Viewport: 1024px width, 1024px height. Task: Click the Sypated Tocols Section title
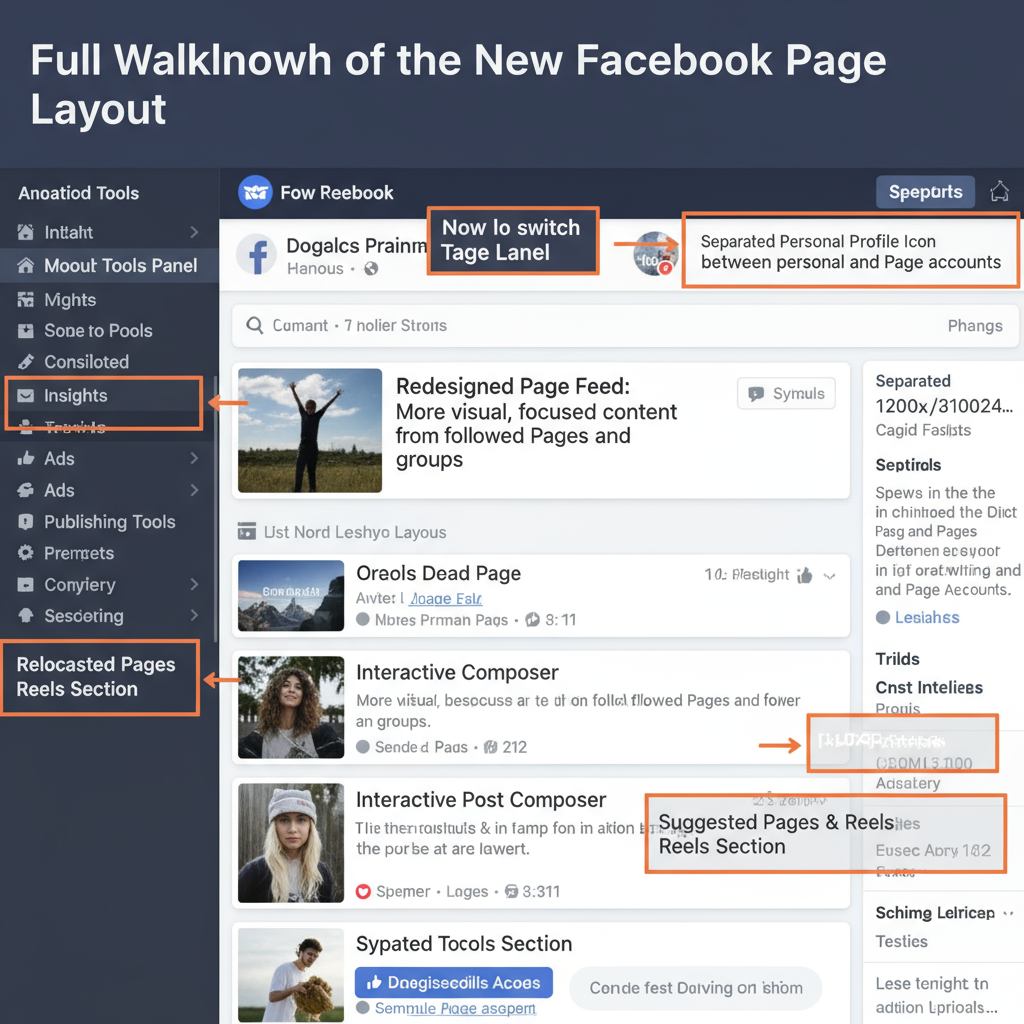[464, 944]
